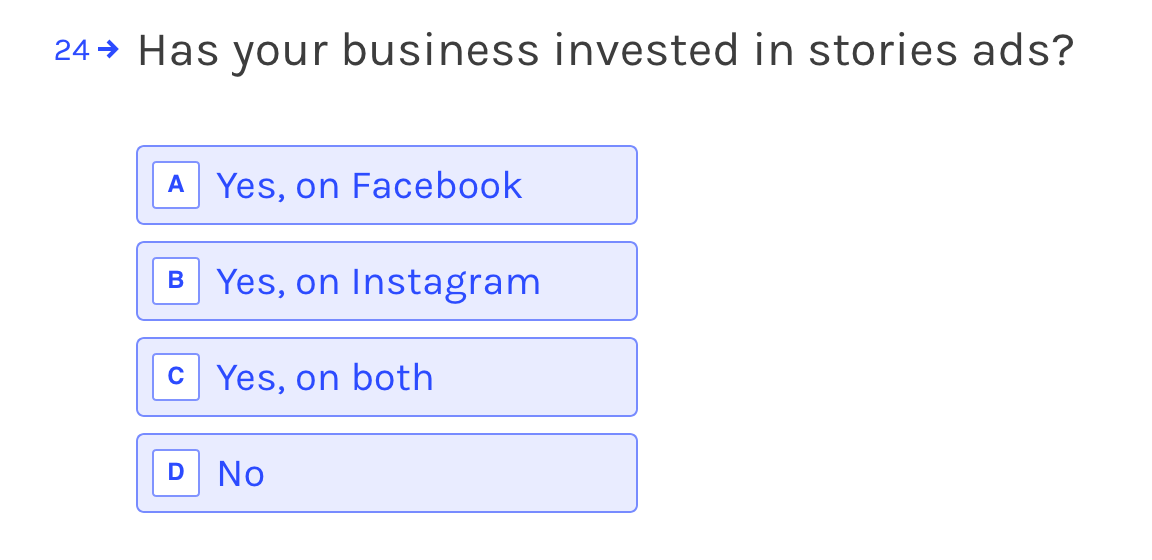The image size is (1152, 560).
Task: Click the "Yes, on both" label text
Action: tap(325, 378)
